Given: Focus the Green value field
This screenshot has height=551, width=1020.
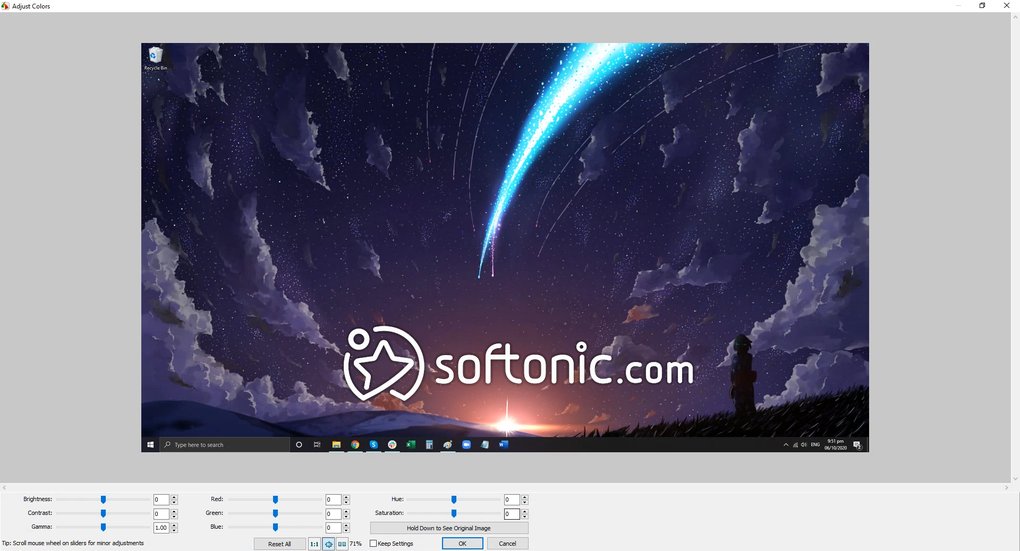Looking at the screenshot, I should point(333,514).
